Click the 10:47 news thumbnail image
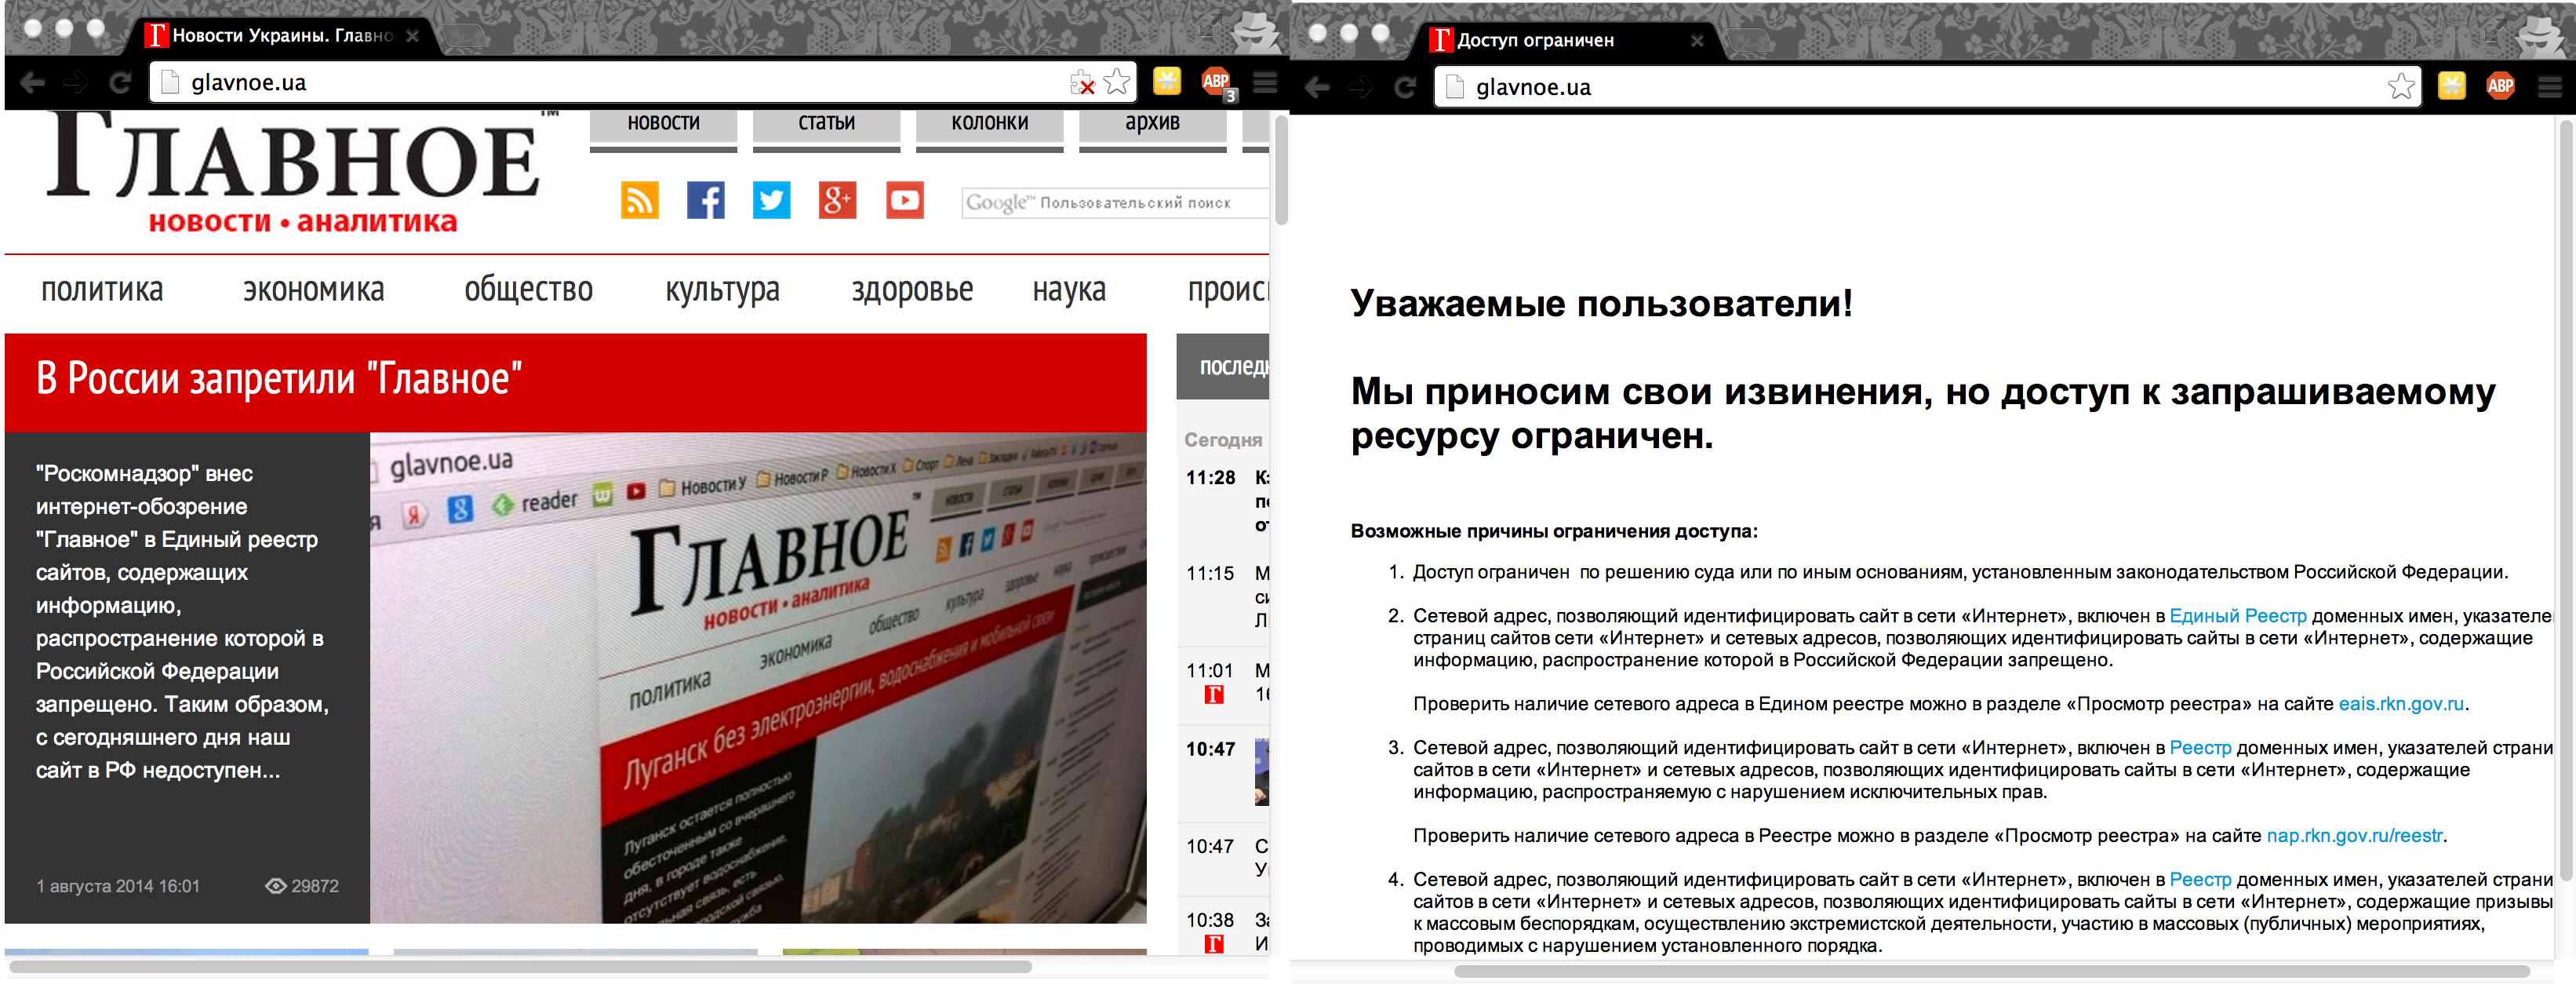This screenshot has width=2576, height=988. point(1261,773)
